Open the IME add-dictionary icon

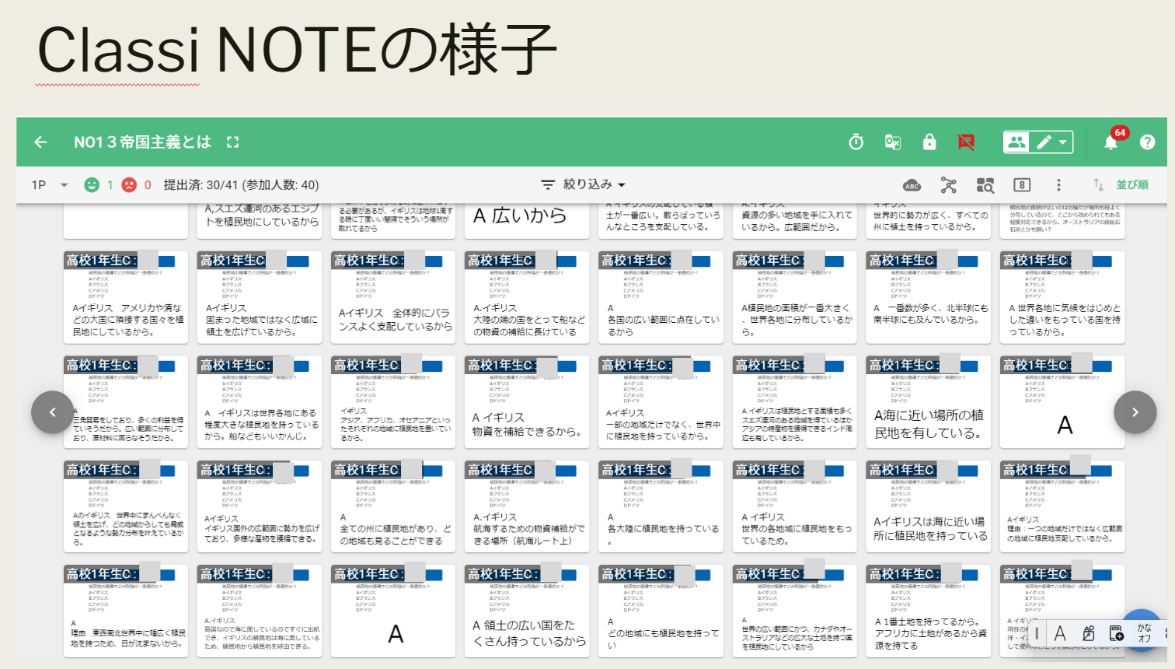click(x=1116, y=633)
